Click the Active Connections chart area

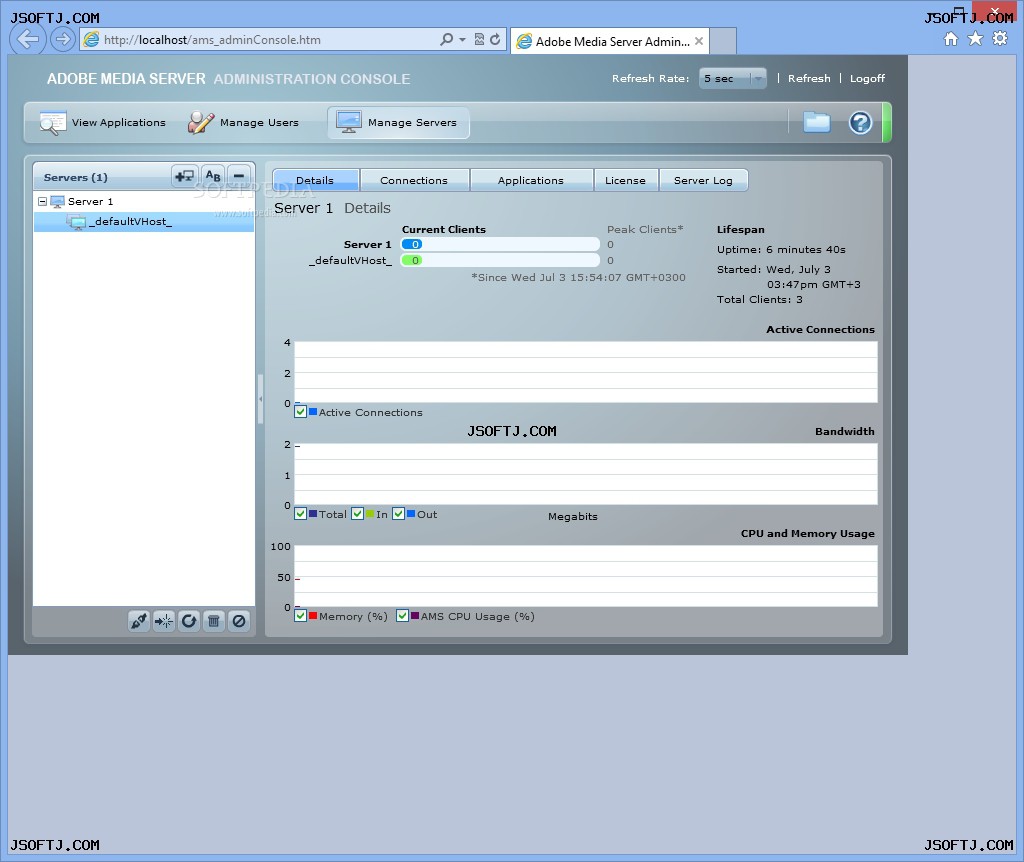(x=586, y=372)
